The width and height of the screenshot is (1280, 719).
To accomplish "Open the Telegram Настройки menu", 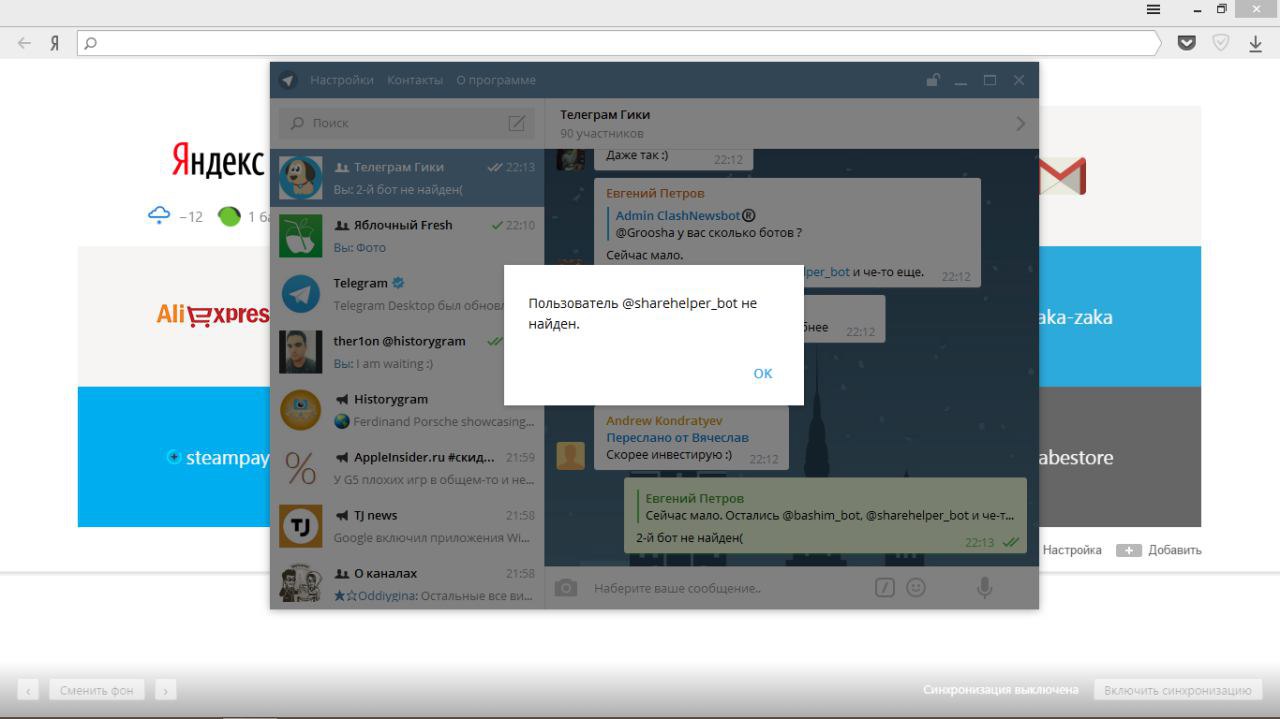I will pyautogui.click(x=342, y=80).
